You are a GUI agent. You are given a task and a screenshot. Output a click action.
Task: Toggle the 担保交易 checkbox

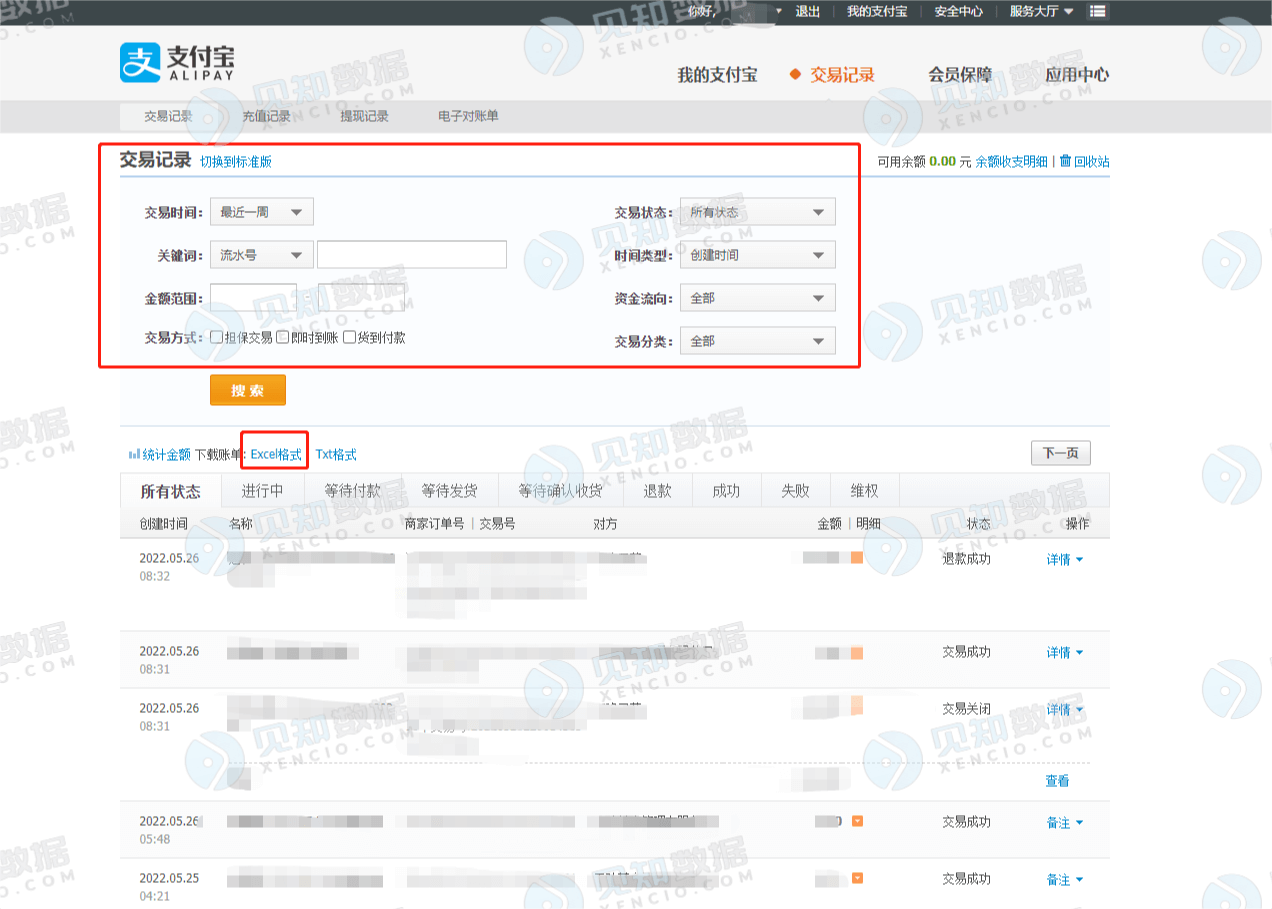216,338
